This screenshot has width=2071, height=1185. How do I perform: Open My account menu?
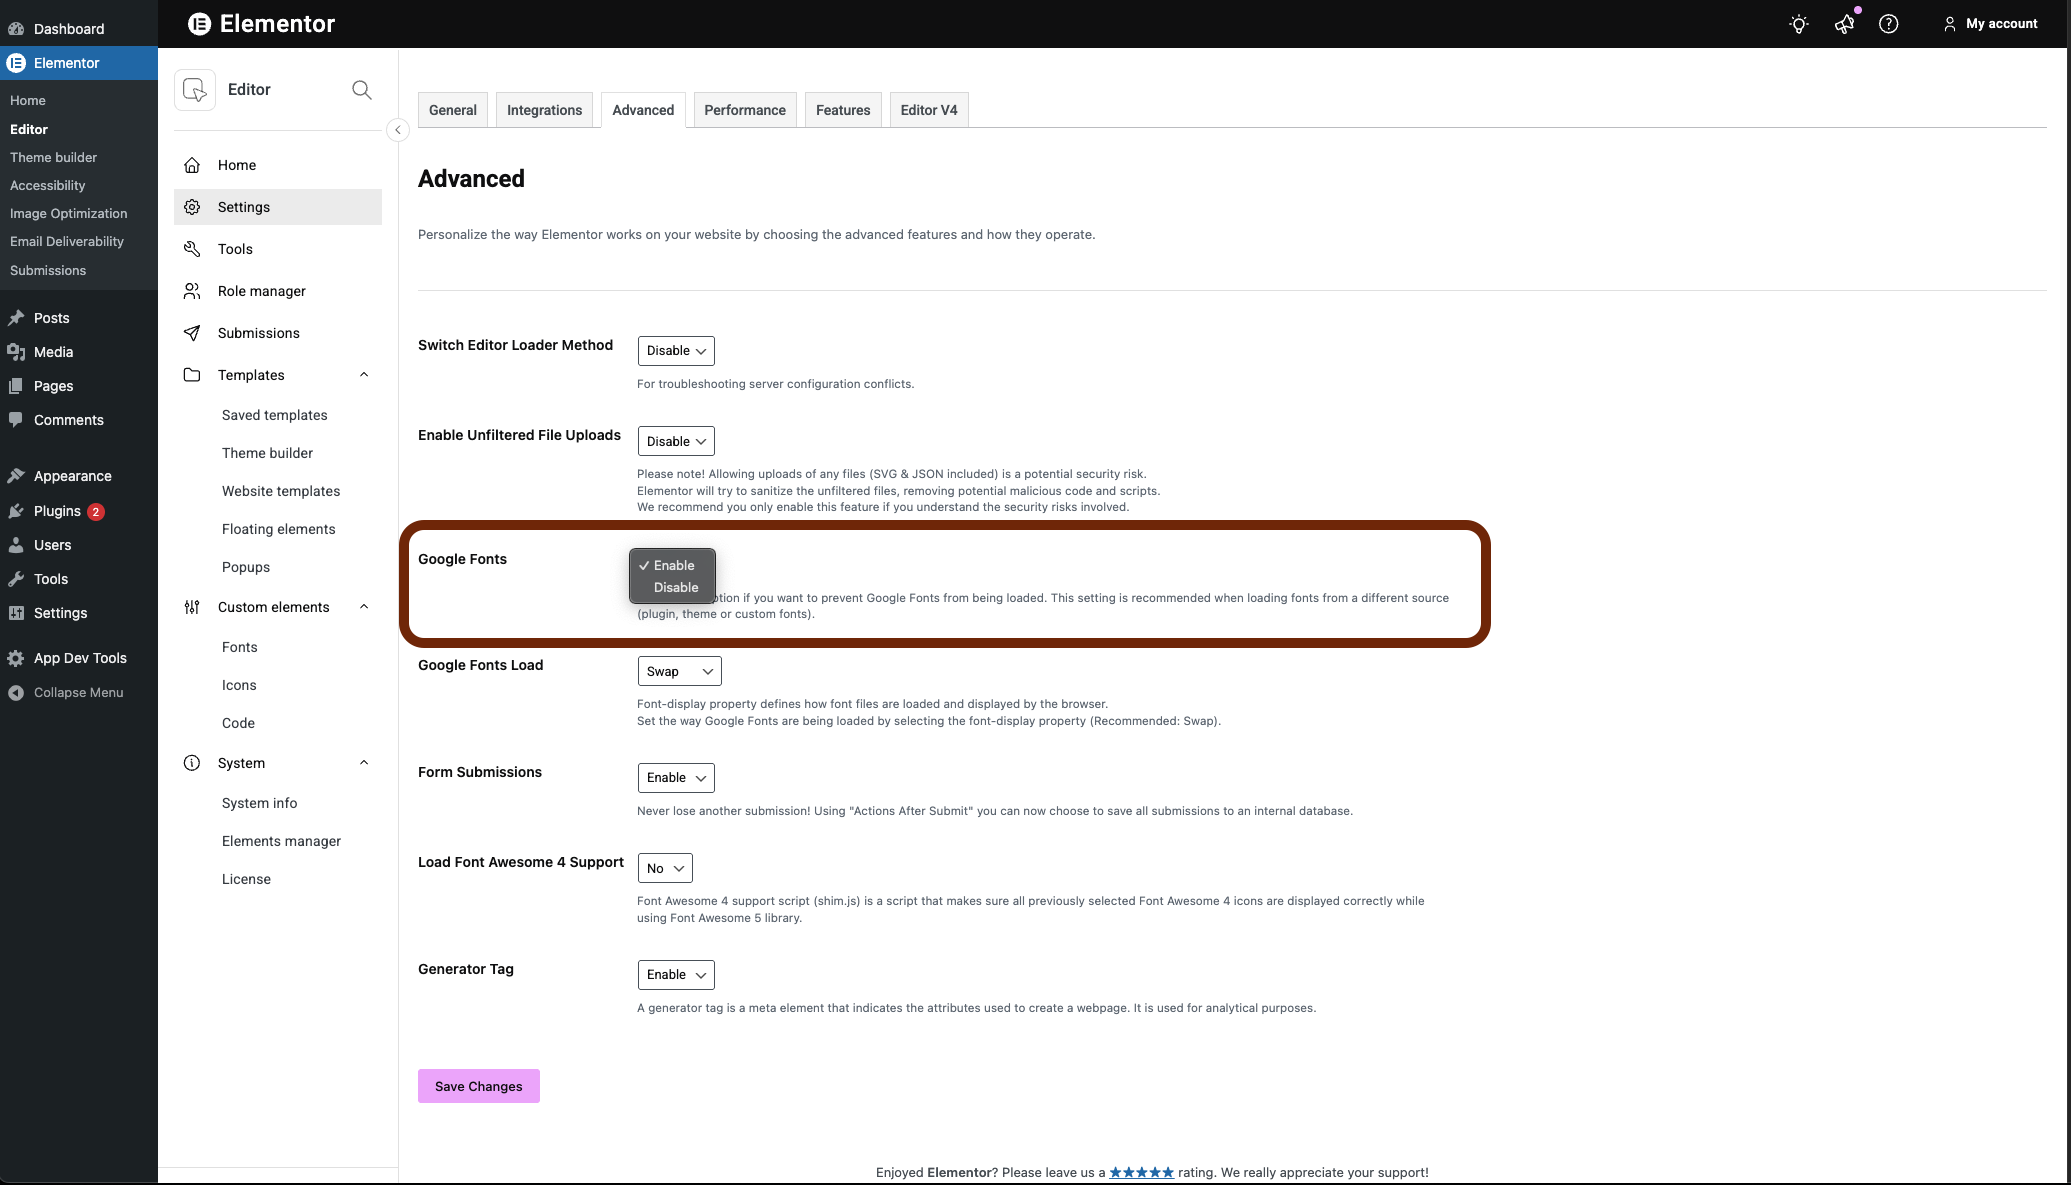(1990, 24)
